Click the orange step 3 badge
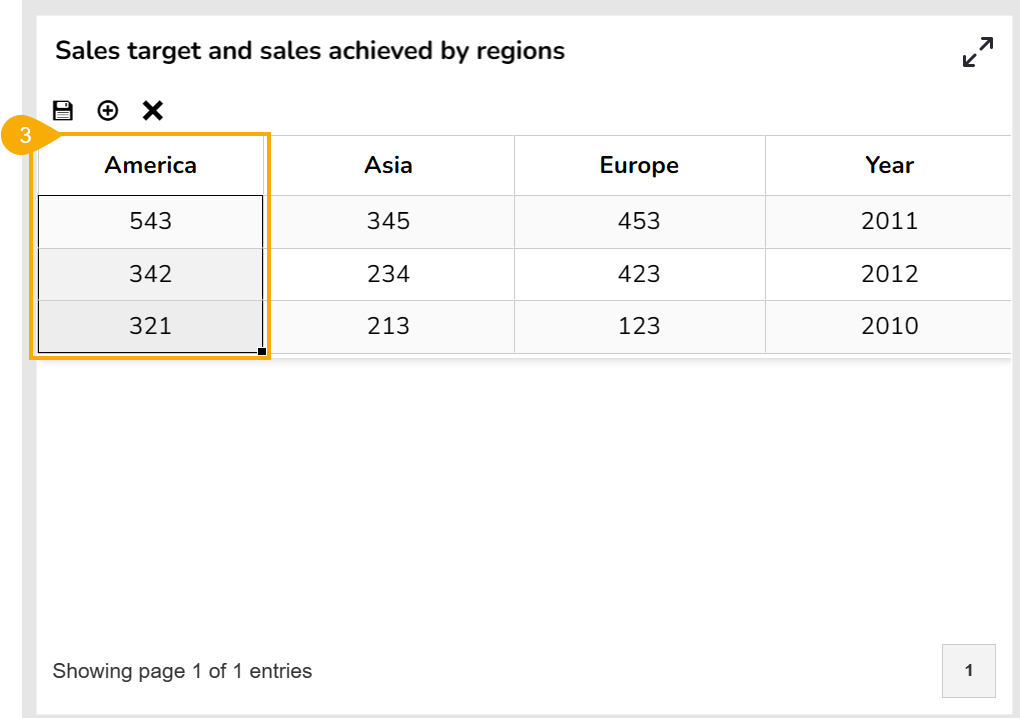The image size is (1020, 718). pos(26,136)
